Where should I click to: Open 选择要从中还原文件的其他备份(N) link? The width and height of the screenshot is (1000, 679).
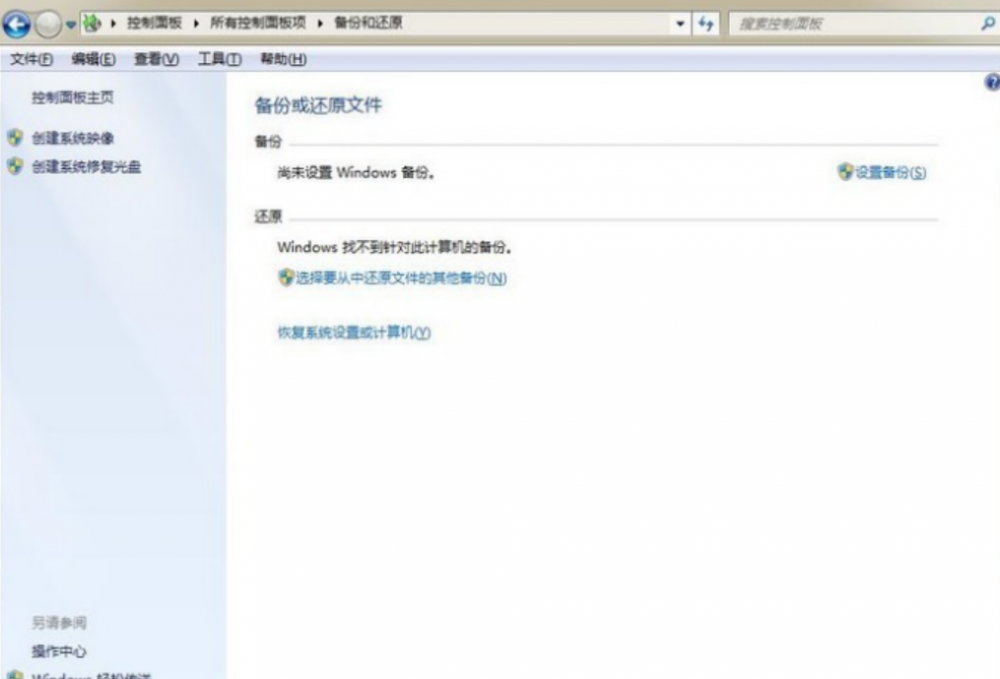pyautogui.click(x=401, y=278)
